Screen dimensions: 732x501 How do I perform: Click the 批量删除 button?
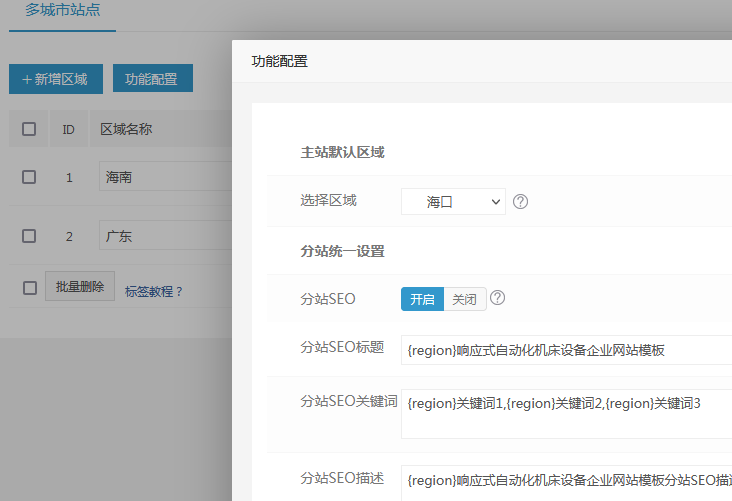80,286
